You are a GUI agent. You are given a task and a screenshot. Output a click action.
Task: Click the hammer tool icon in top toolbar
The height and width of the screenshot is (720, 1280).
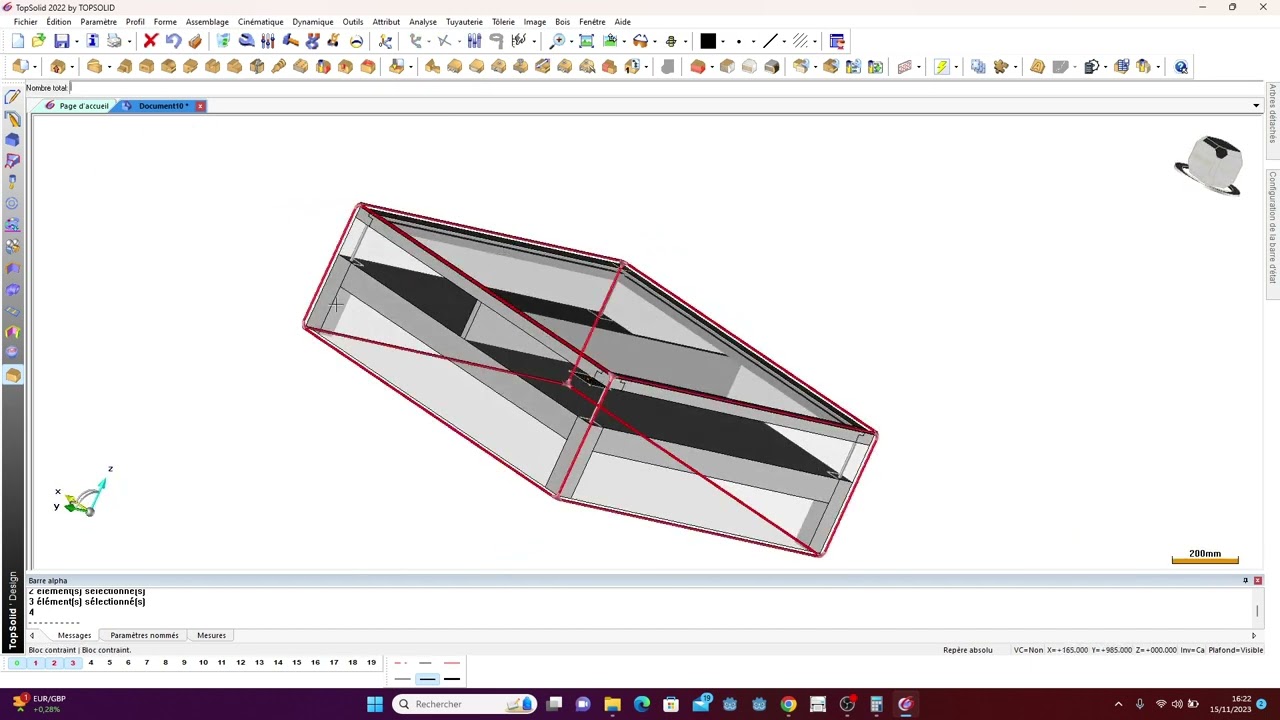[290, 41]
